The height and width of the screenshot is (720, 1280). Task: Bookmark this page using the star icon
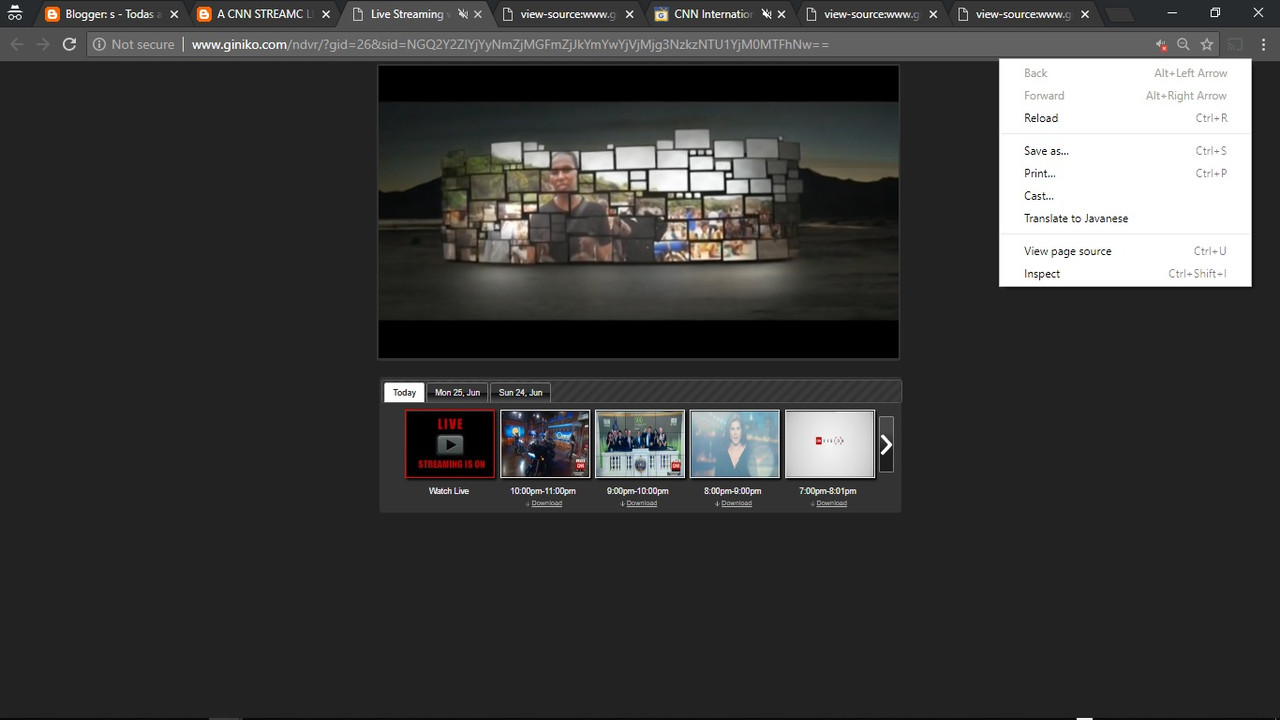[1206, 44]
